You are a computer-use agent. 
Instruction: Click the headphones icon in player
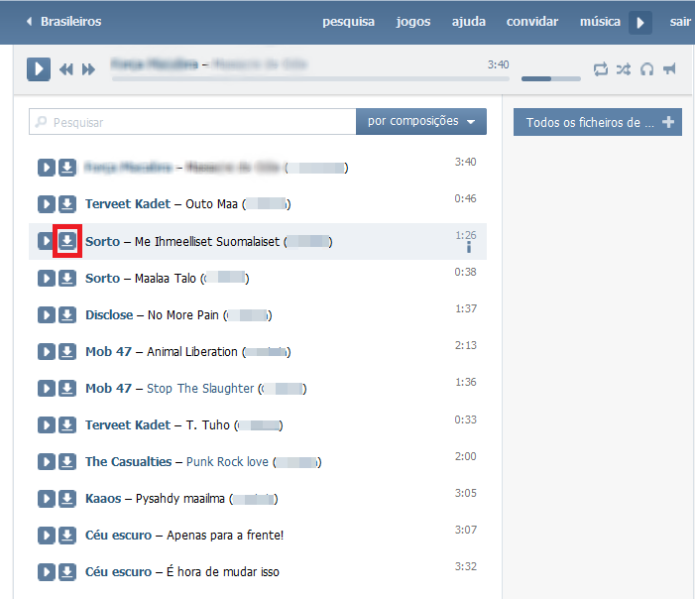[x=647, y=69]
